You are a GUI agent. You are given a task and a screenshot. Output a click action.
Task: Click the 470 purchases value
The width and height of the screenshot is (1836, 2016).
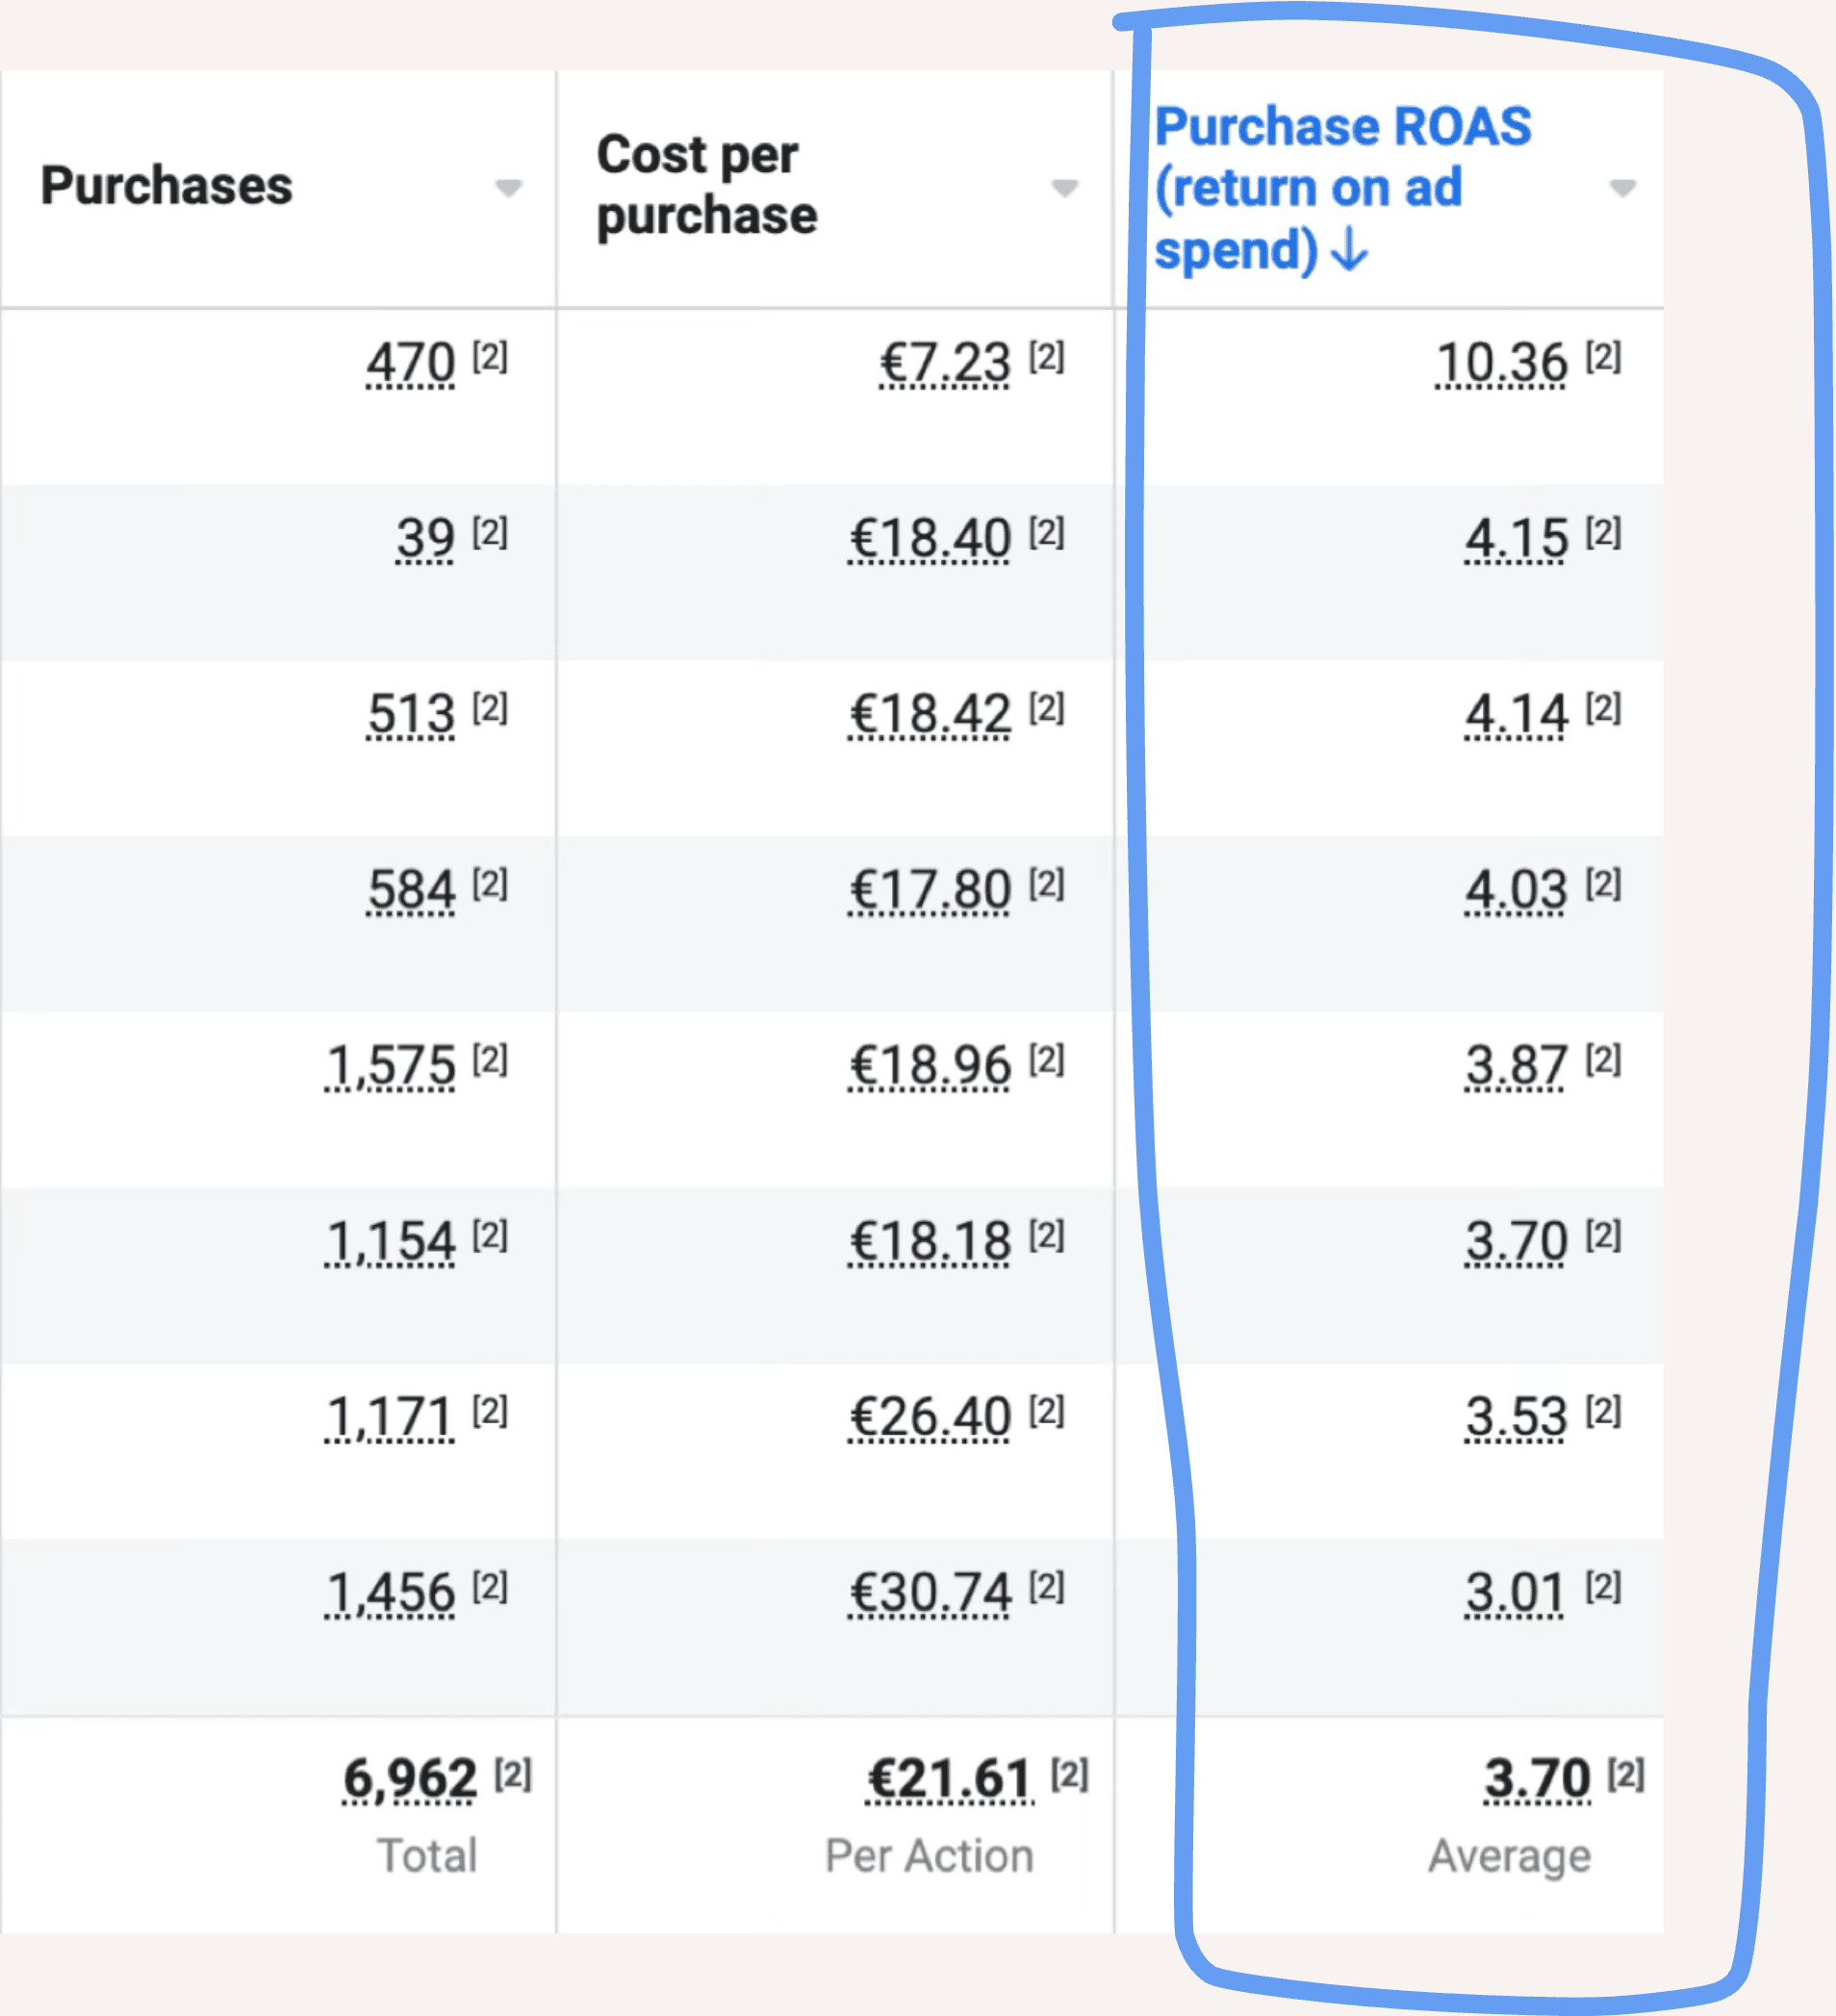[x=410, y=362]
